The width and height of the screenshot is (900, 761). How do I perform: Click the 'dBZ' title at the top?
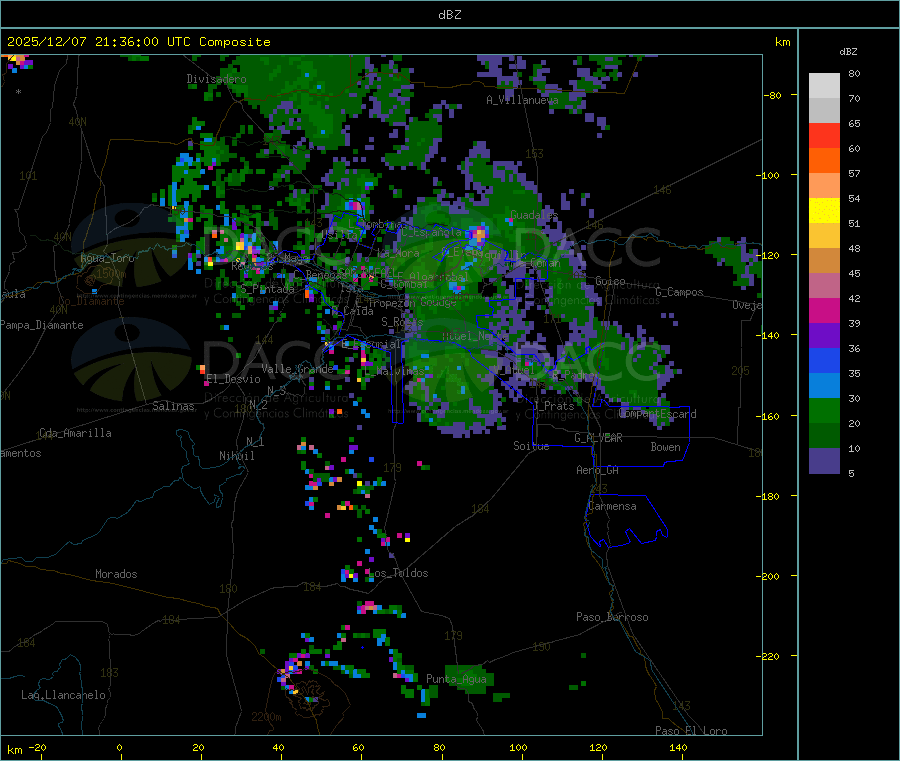click(x=449, y=15)
